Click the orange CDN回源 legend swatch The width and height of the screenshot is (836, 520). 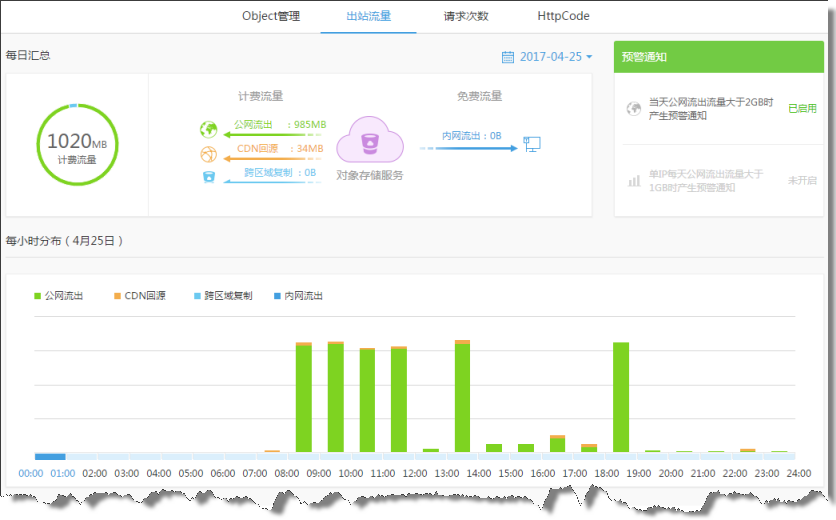[x=117, y=296]
